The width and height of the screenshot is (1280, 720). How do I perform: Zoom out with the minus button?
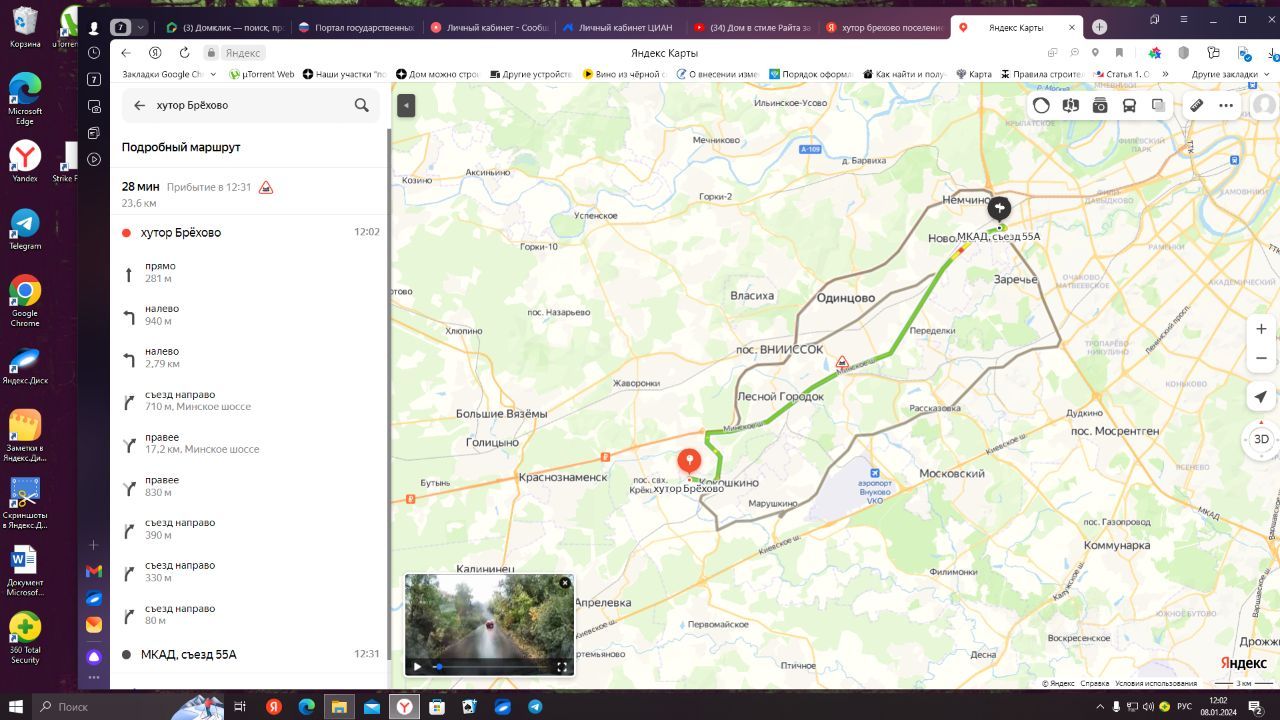click(1261, 358)
